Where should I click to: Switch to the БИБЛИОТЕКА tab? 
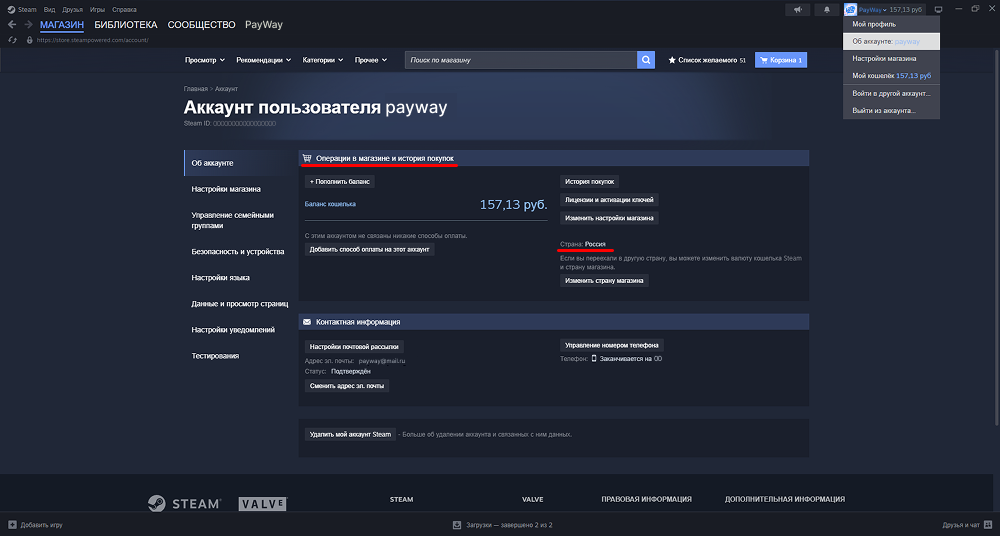[126, 25]
